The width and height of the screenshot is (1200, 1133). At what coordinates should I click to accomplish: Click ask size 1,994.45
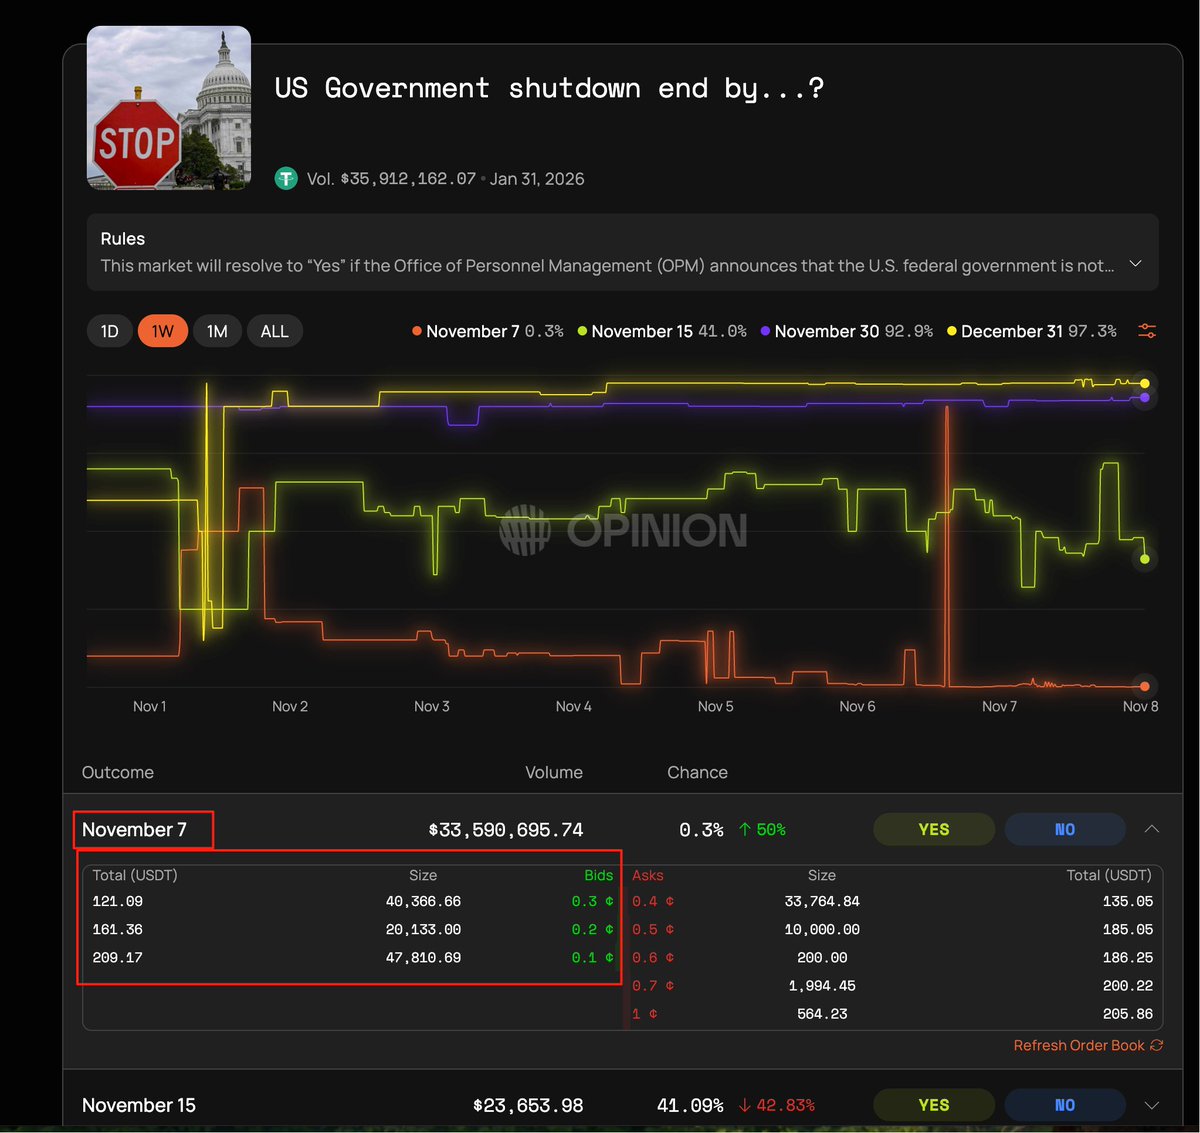coord(822,985)
